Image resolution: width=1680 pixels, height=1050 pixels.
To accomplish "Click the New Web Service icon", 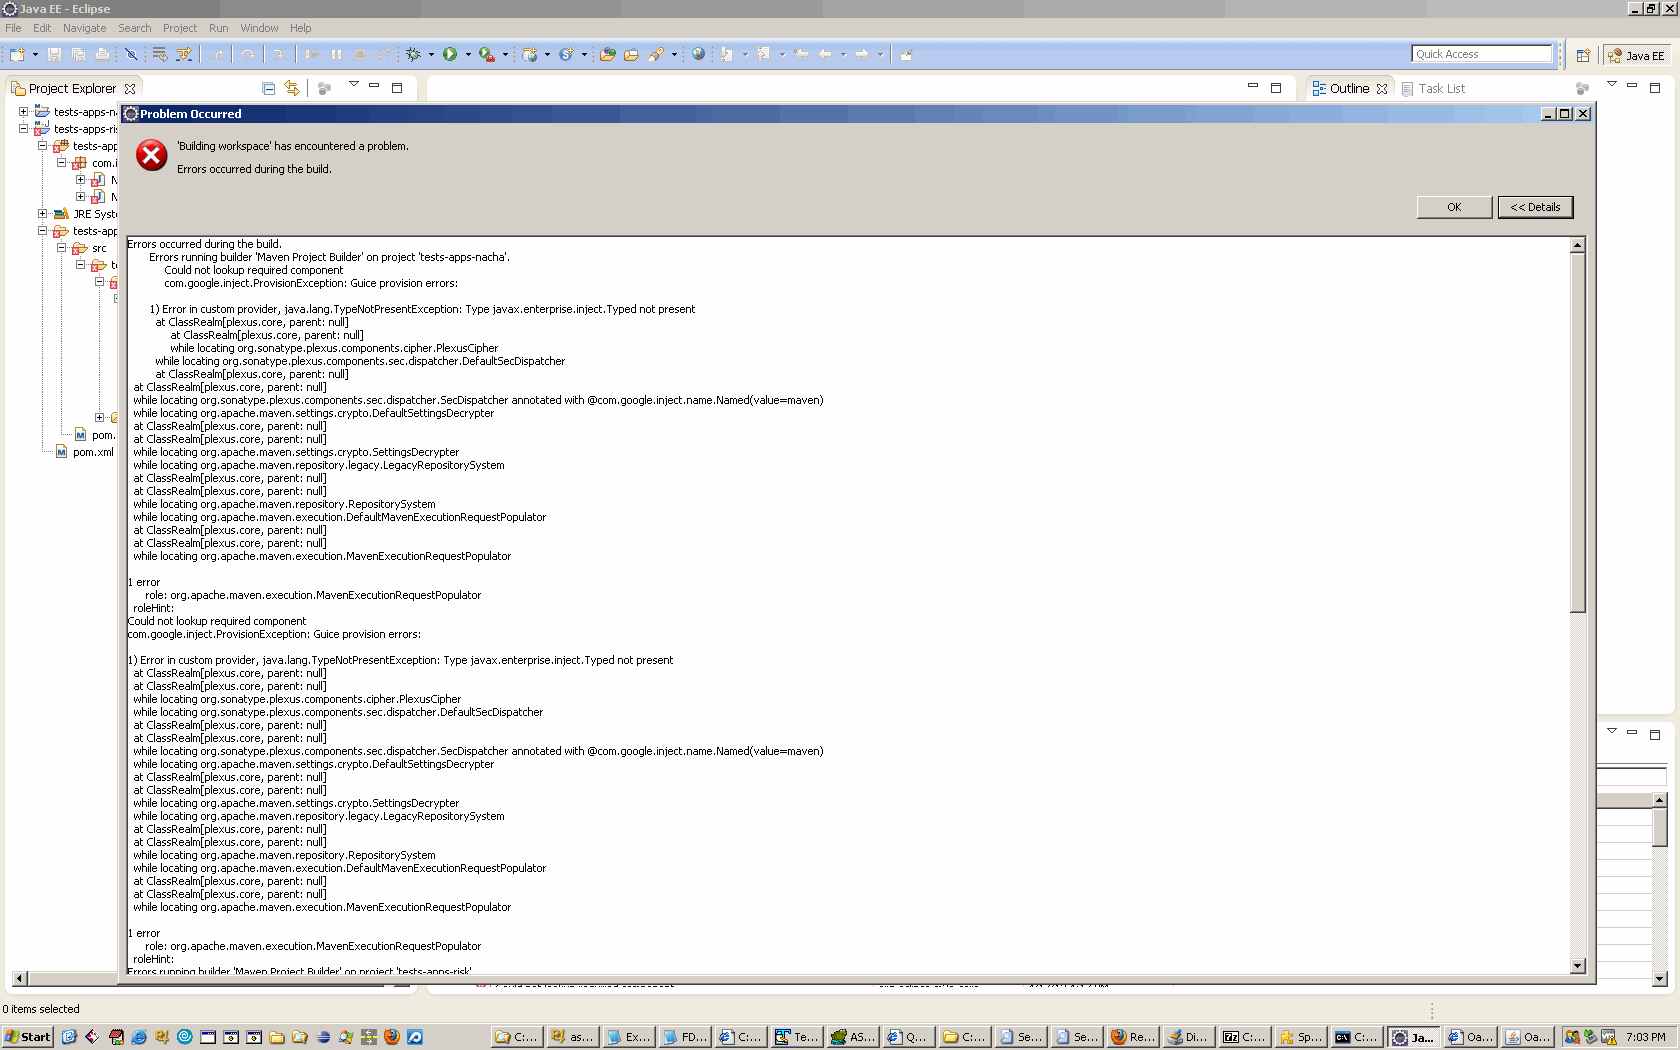I will [x=566, y=55].
